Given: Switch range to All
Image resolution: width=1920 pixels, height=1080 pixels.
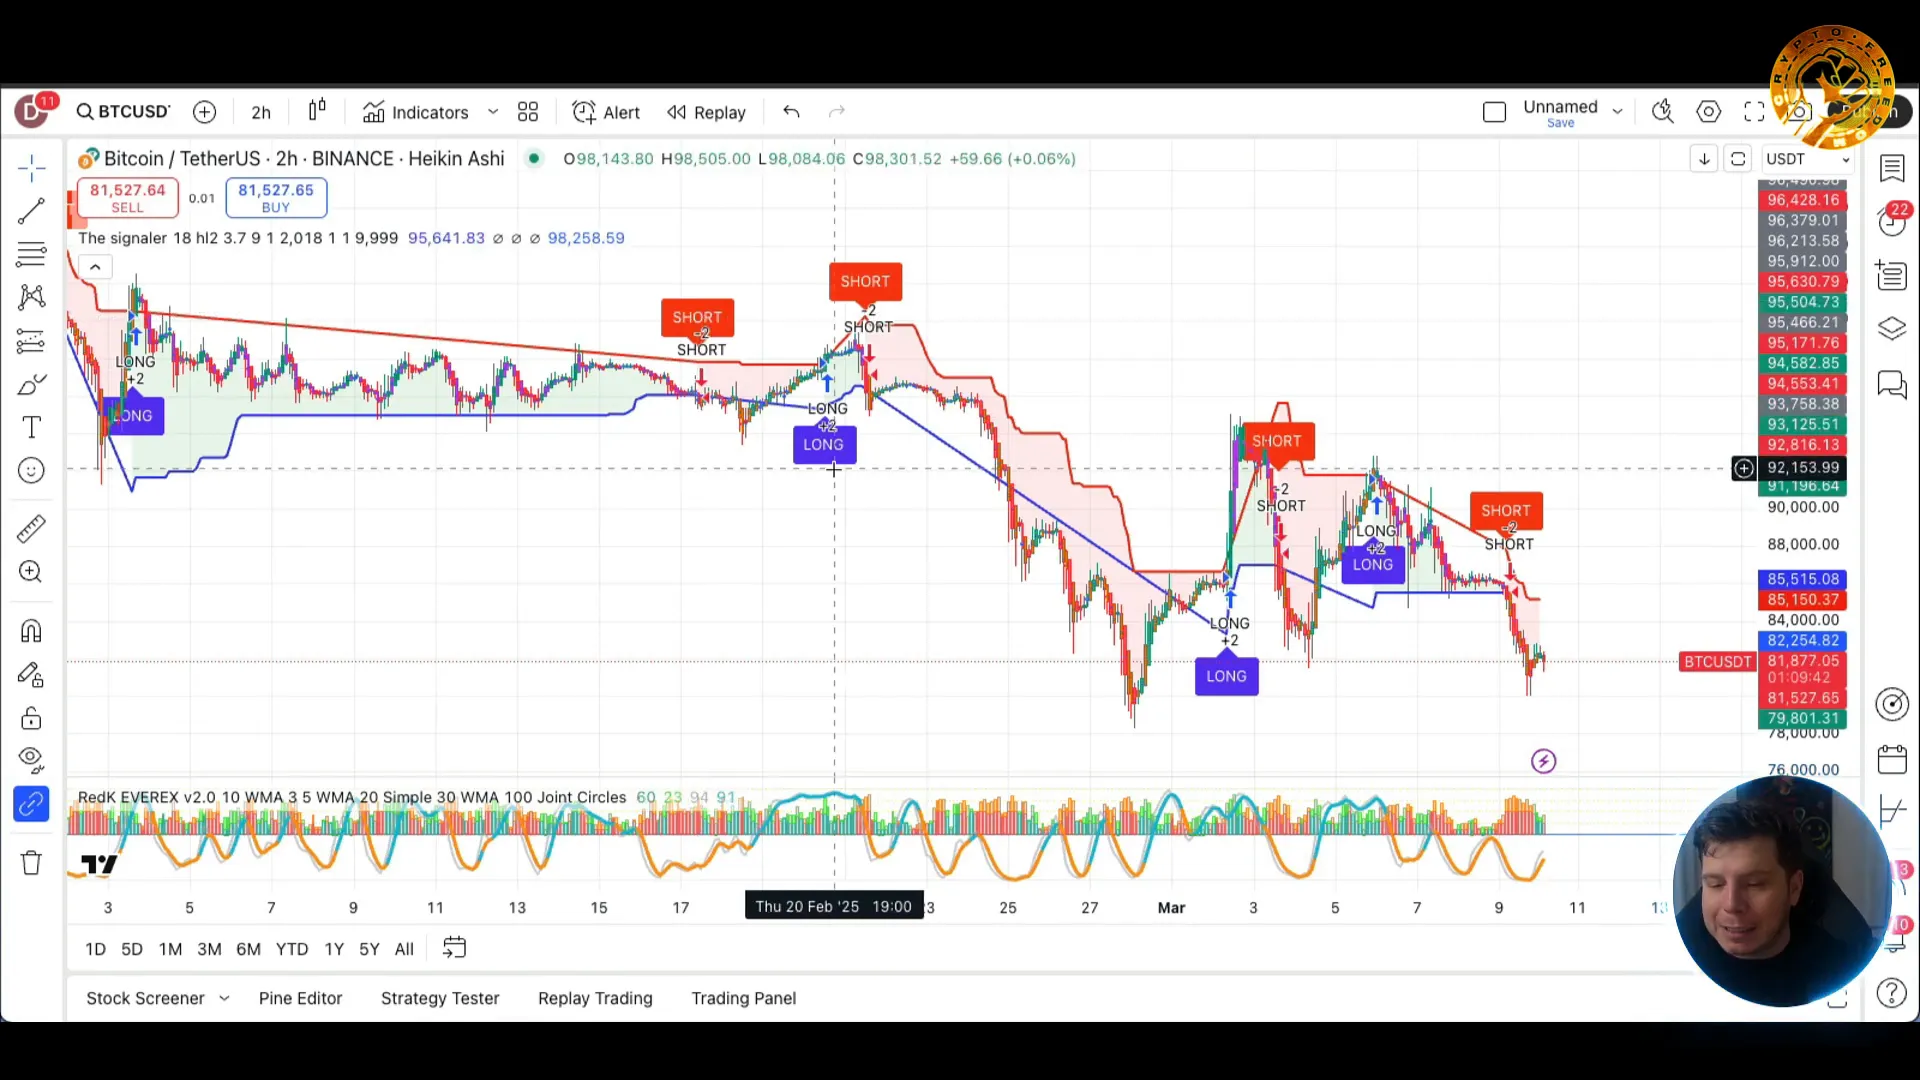Looking at the screenshot, I should tap(404, 949).
